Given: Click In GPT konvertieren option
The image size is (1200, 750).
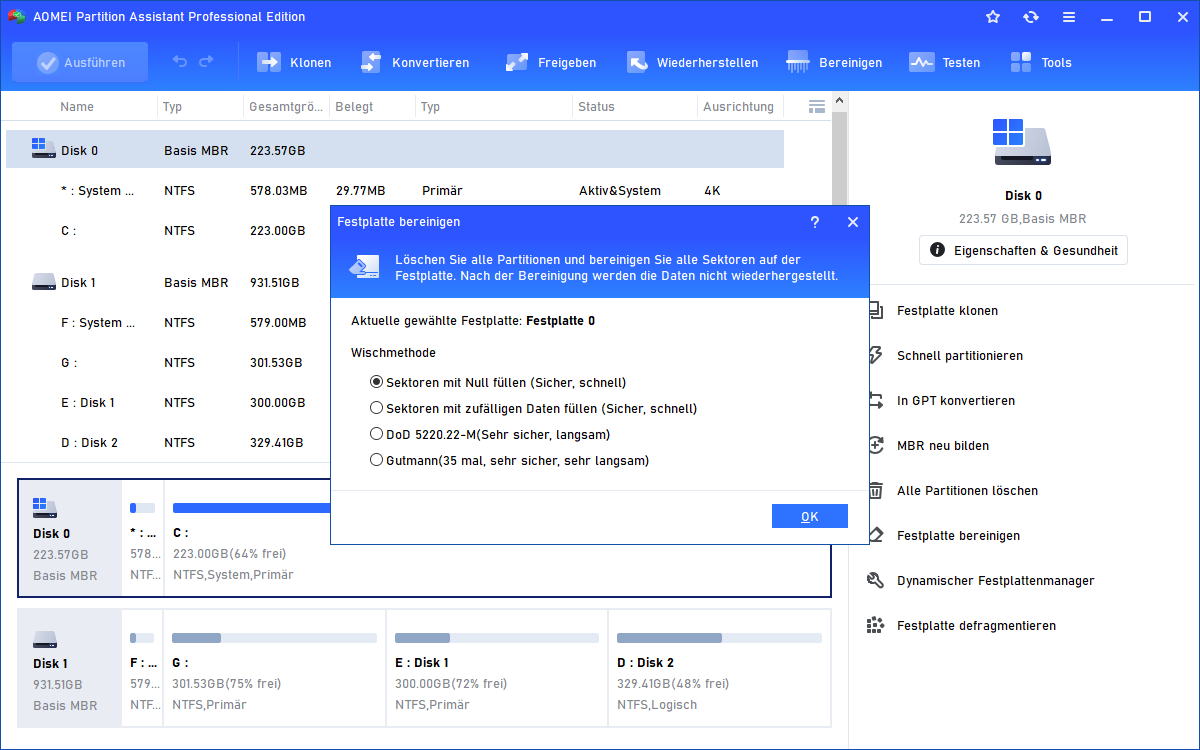Looking at the screenshot, I should [955, 401].
